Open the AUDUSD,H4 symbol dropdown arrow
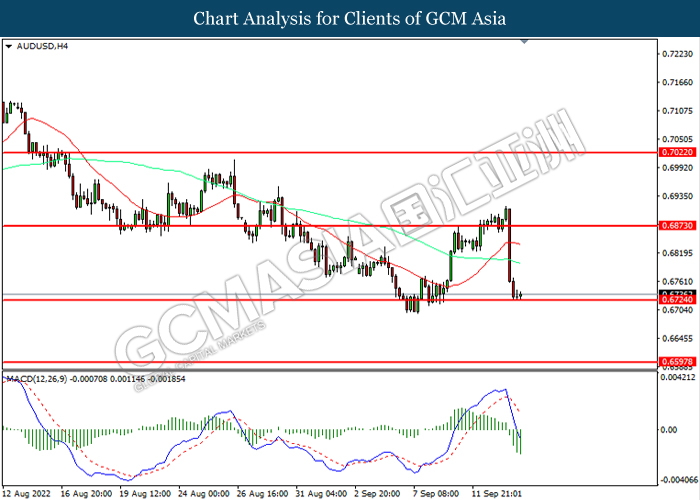 pos(9,46)
